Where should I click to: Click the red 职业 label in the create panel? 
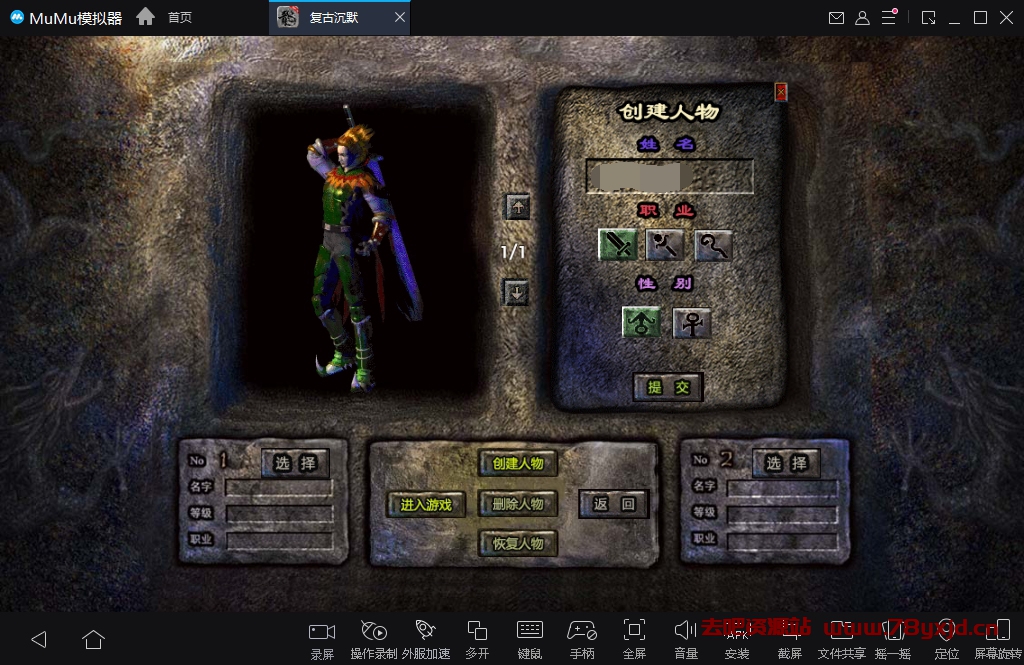(x=666, y=210)
